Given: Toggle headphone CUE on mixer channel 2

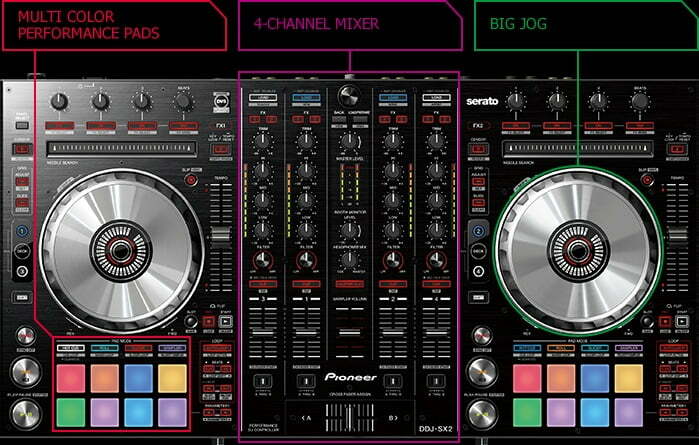Looking at the screenshot, I should (x=393, y=284).
